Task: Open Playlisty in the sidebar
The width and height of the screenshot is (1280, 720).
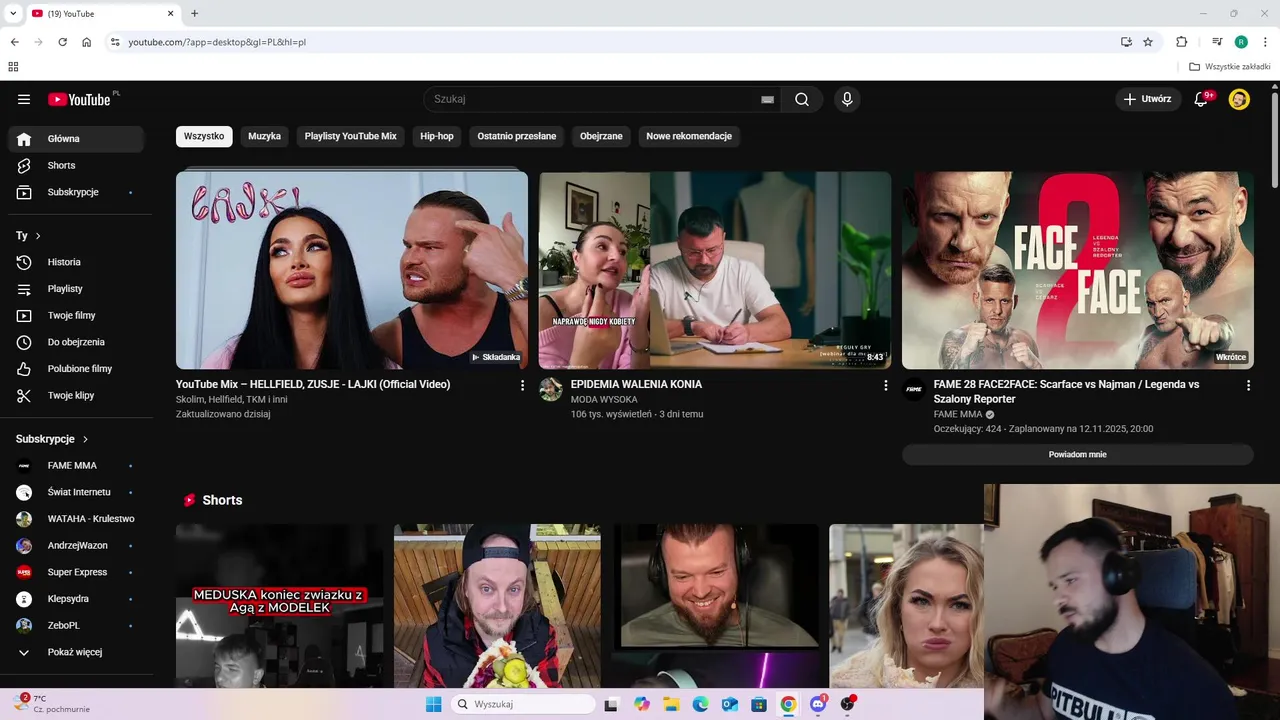Action: [76, 289]
